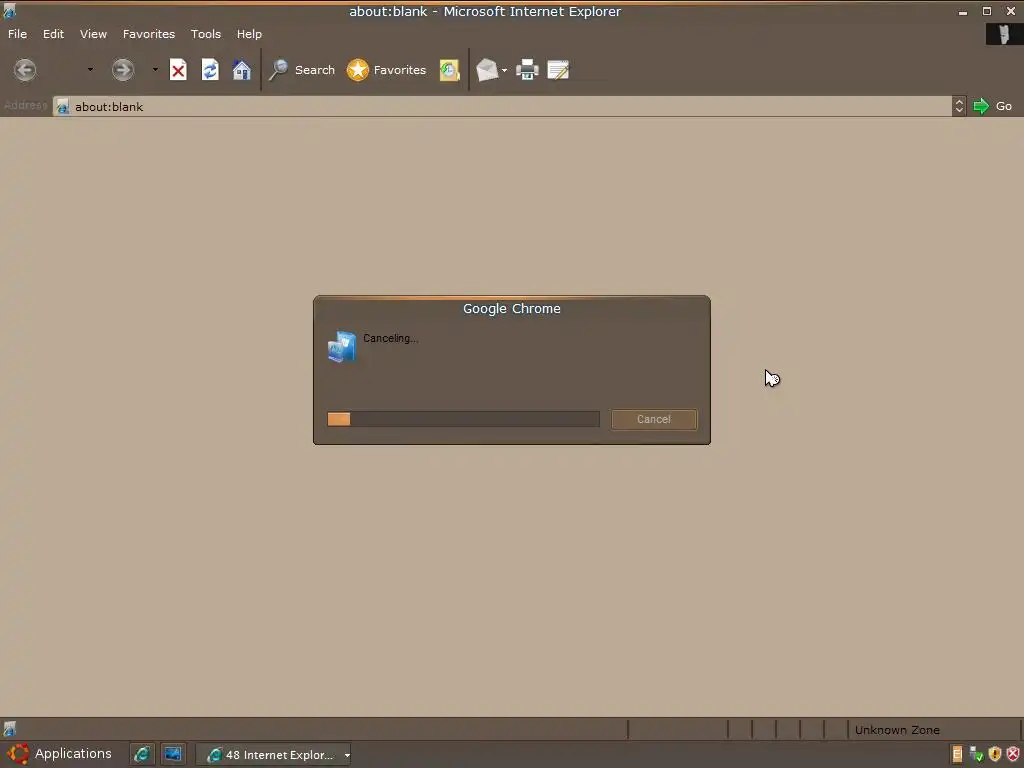Open the Help menu
Image resolution: width=1024 pixels, height=768 pixels.
(249, 34)
